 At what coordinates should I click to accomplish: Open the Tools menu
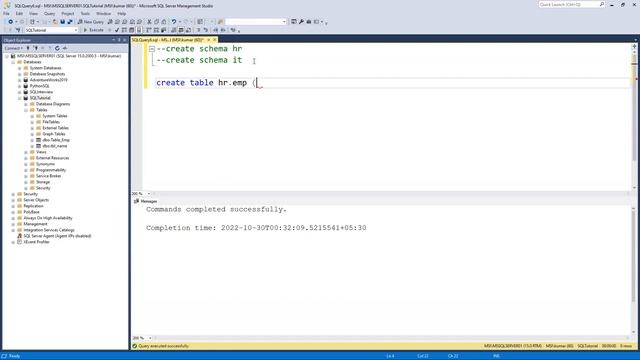tap(85, 13)
